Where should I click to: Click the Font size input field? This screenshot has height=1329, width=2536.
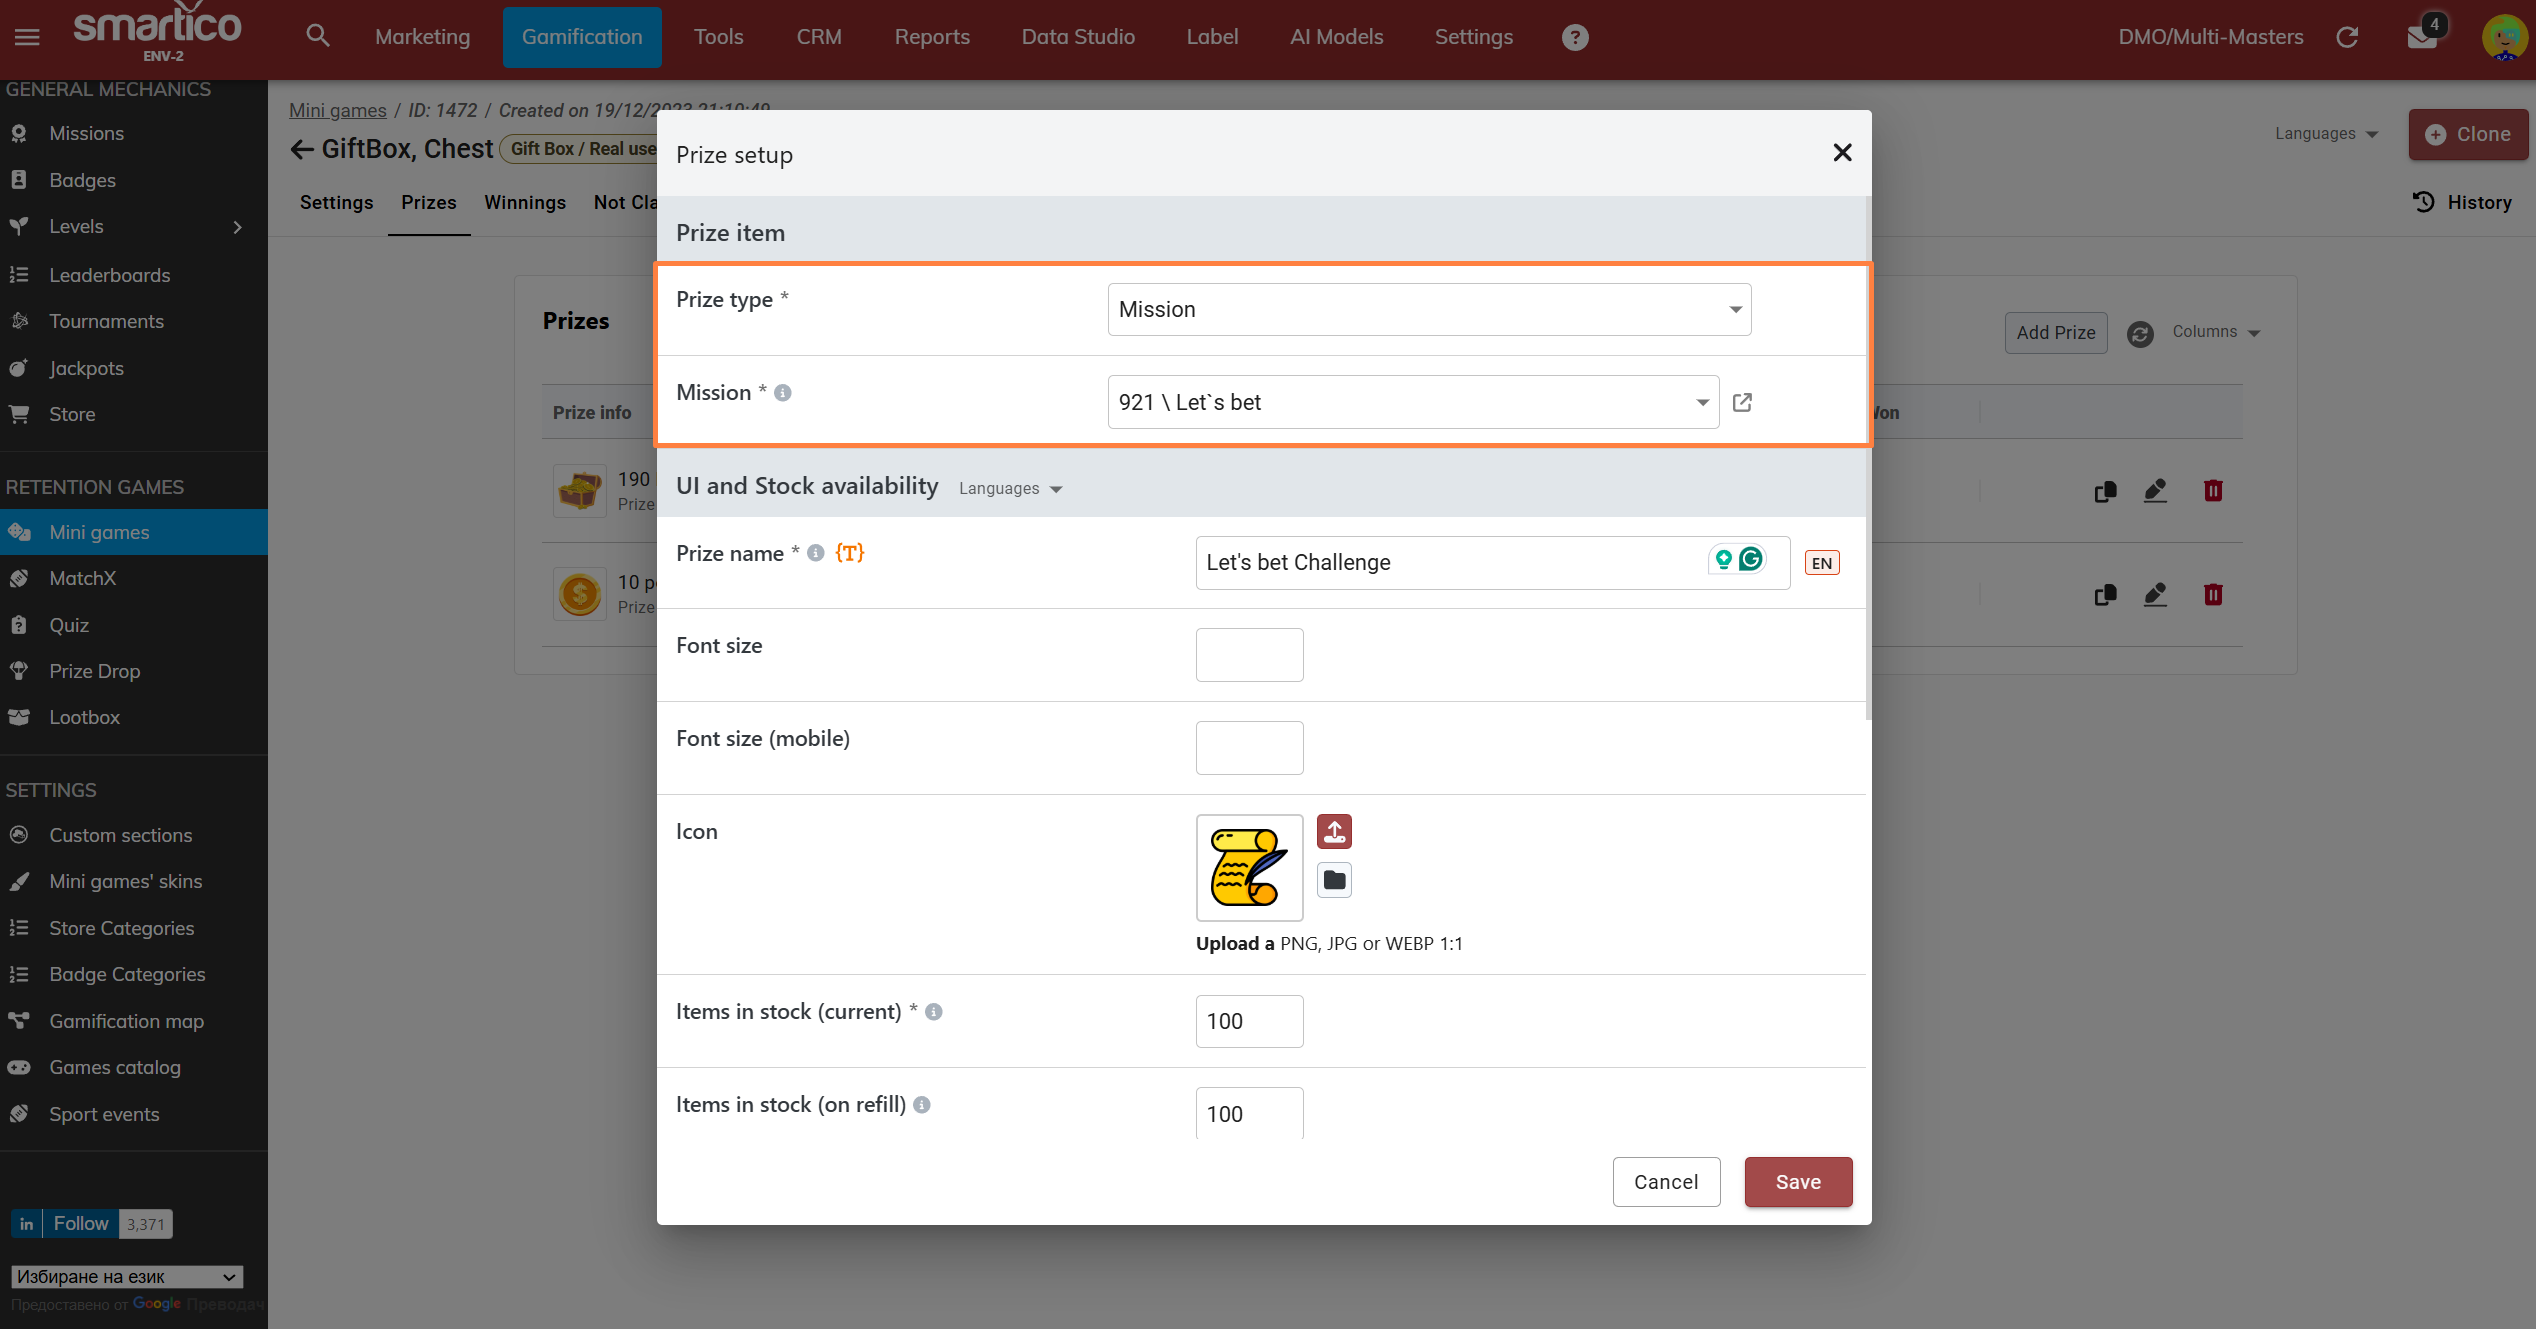point(1249,655)
